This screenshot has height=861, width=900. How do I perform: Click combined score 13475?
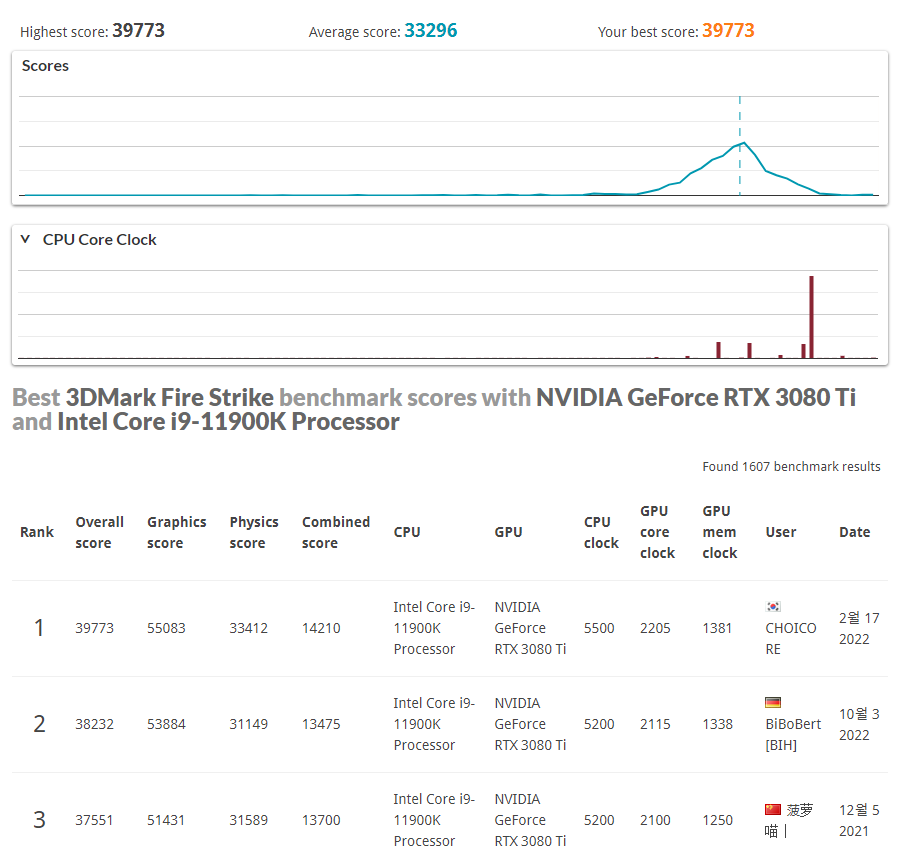point(321,724)
